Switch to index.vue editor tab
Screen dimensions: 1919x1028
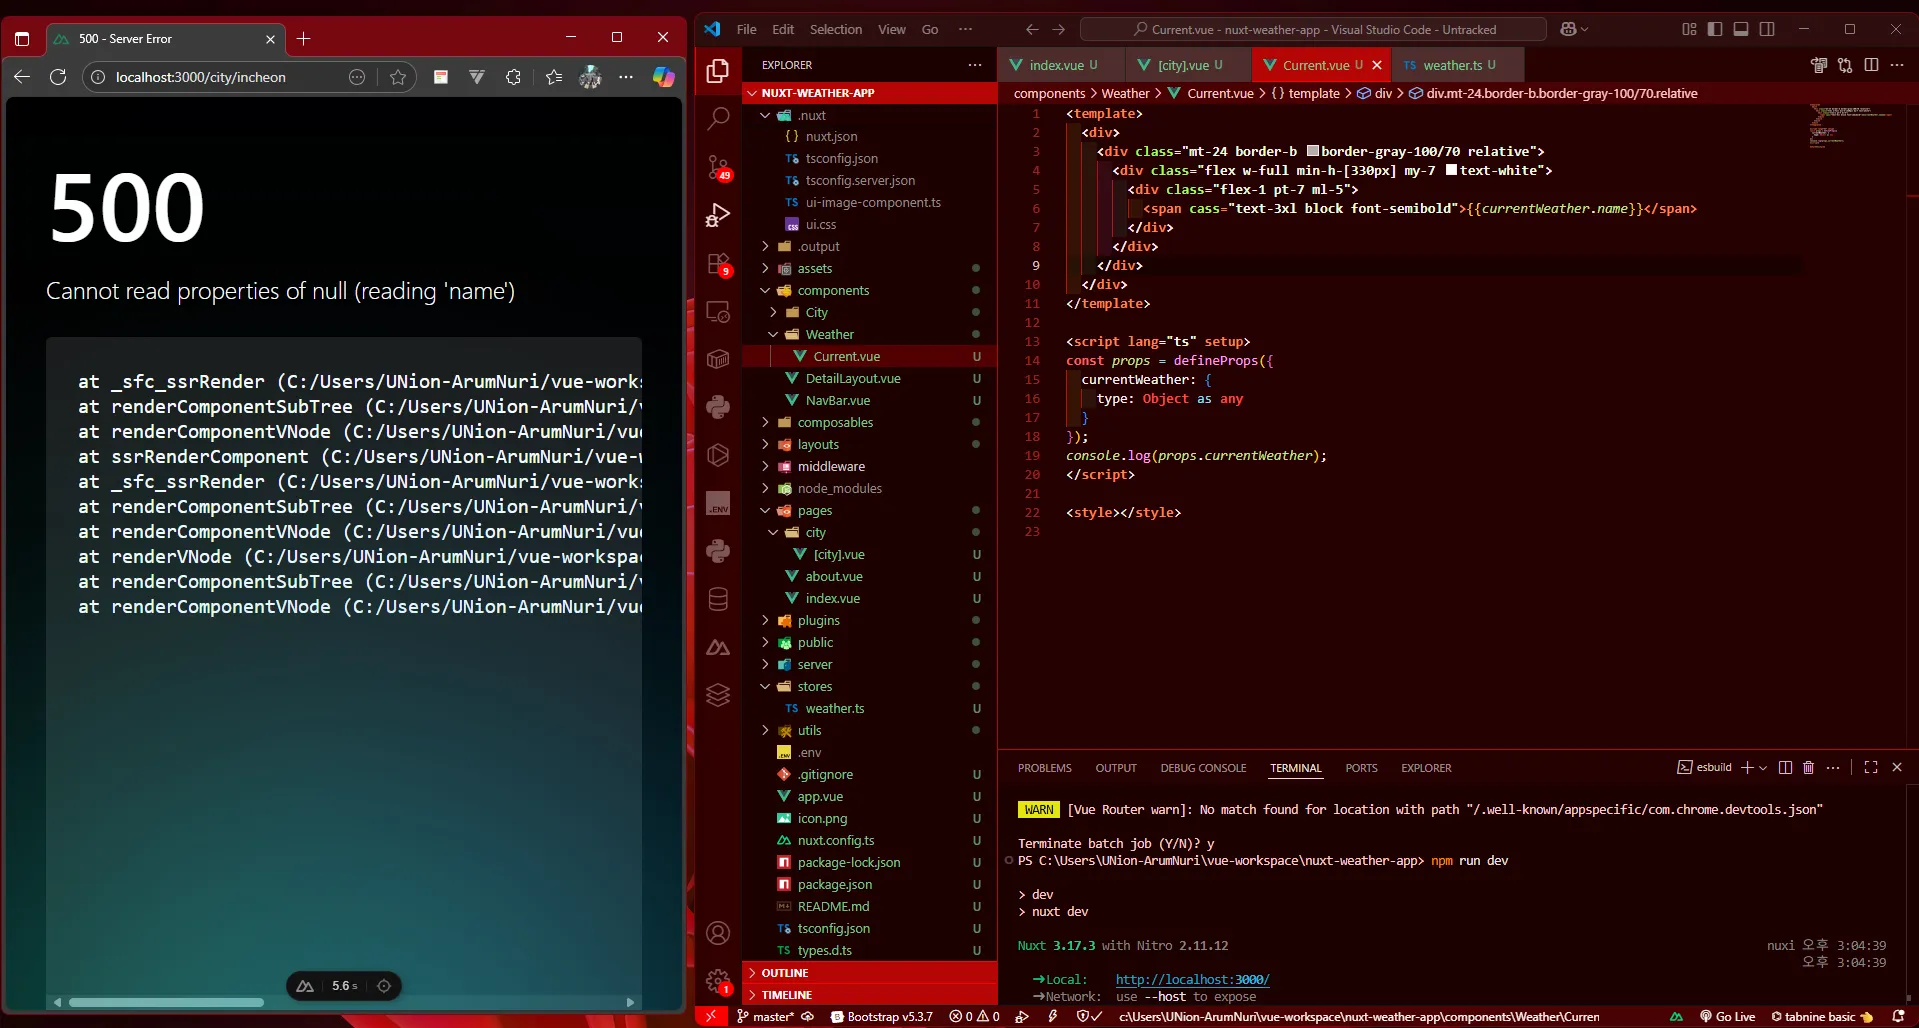click(x=1062, y=65)
